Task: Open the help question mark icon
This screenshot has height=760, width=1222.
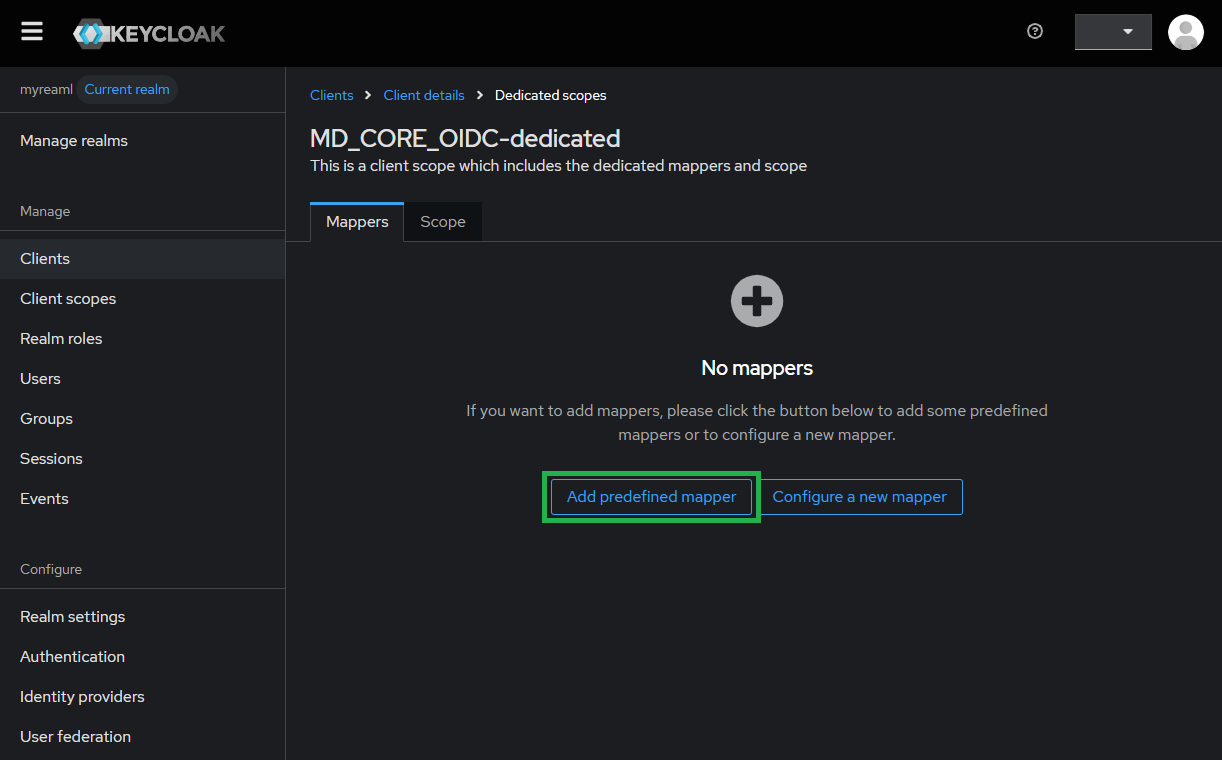Action: pos(1035,32)
